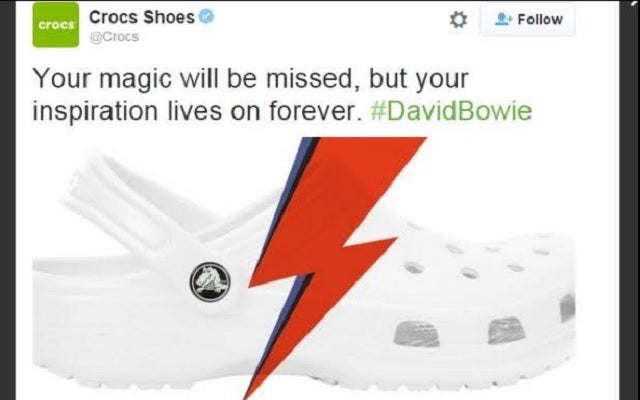The width and height of the screenshot is (640, 400).
Task: Click the @Crocs handle
Action: (x=114, y=37)
